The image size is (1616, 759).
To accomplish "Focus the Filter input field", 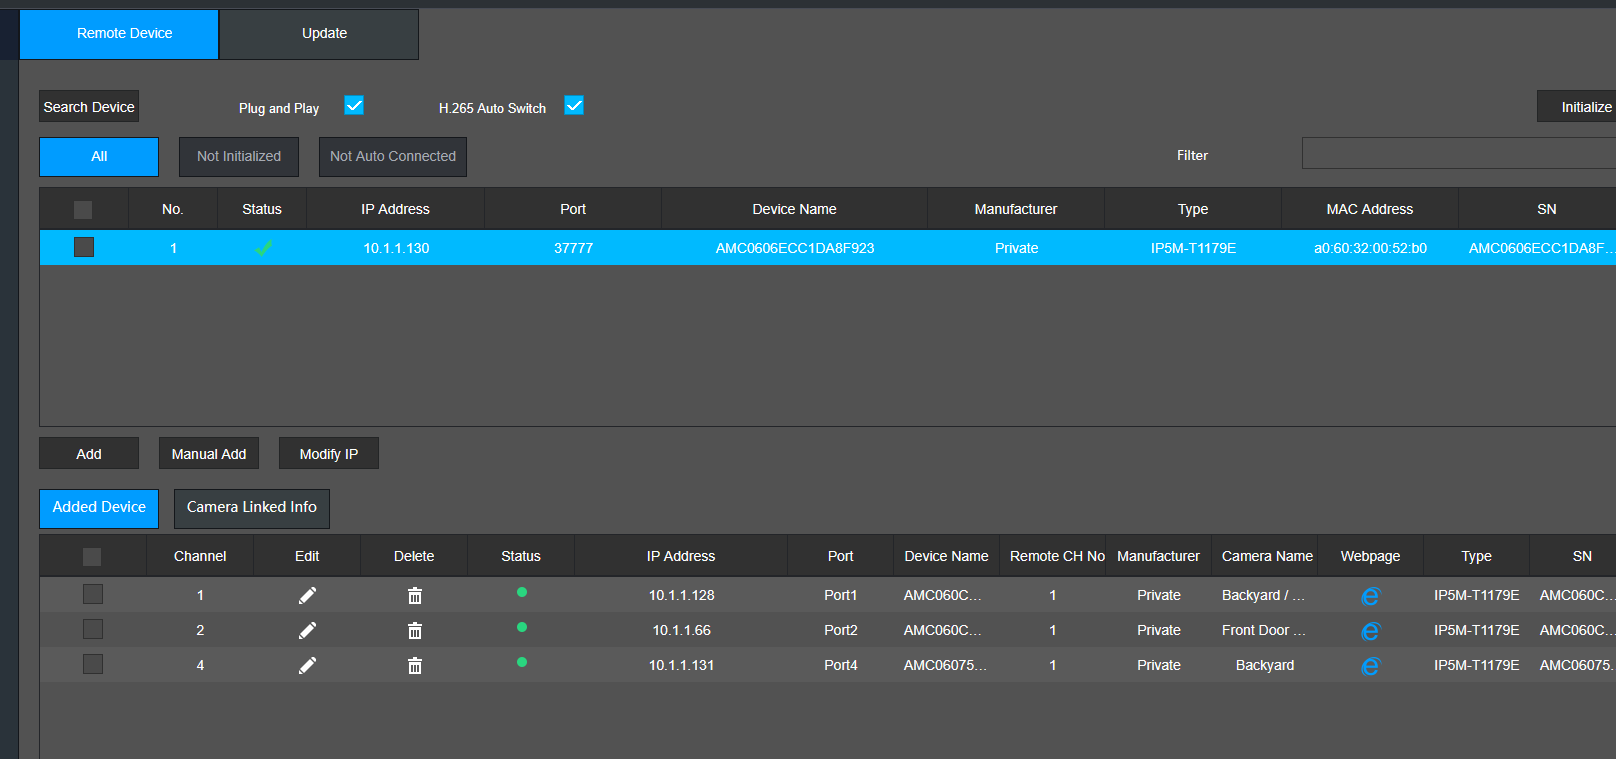I will [x=1459, y=154].
